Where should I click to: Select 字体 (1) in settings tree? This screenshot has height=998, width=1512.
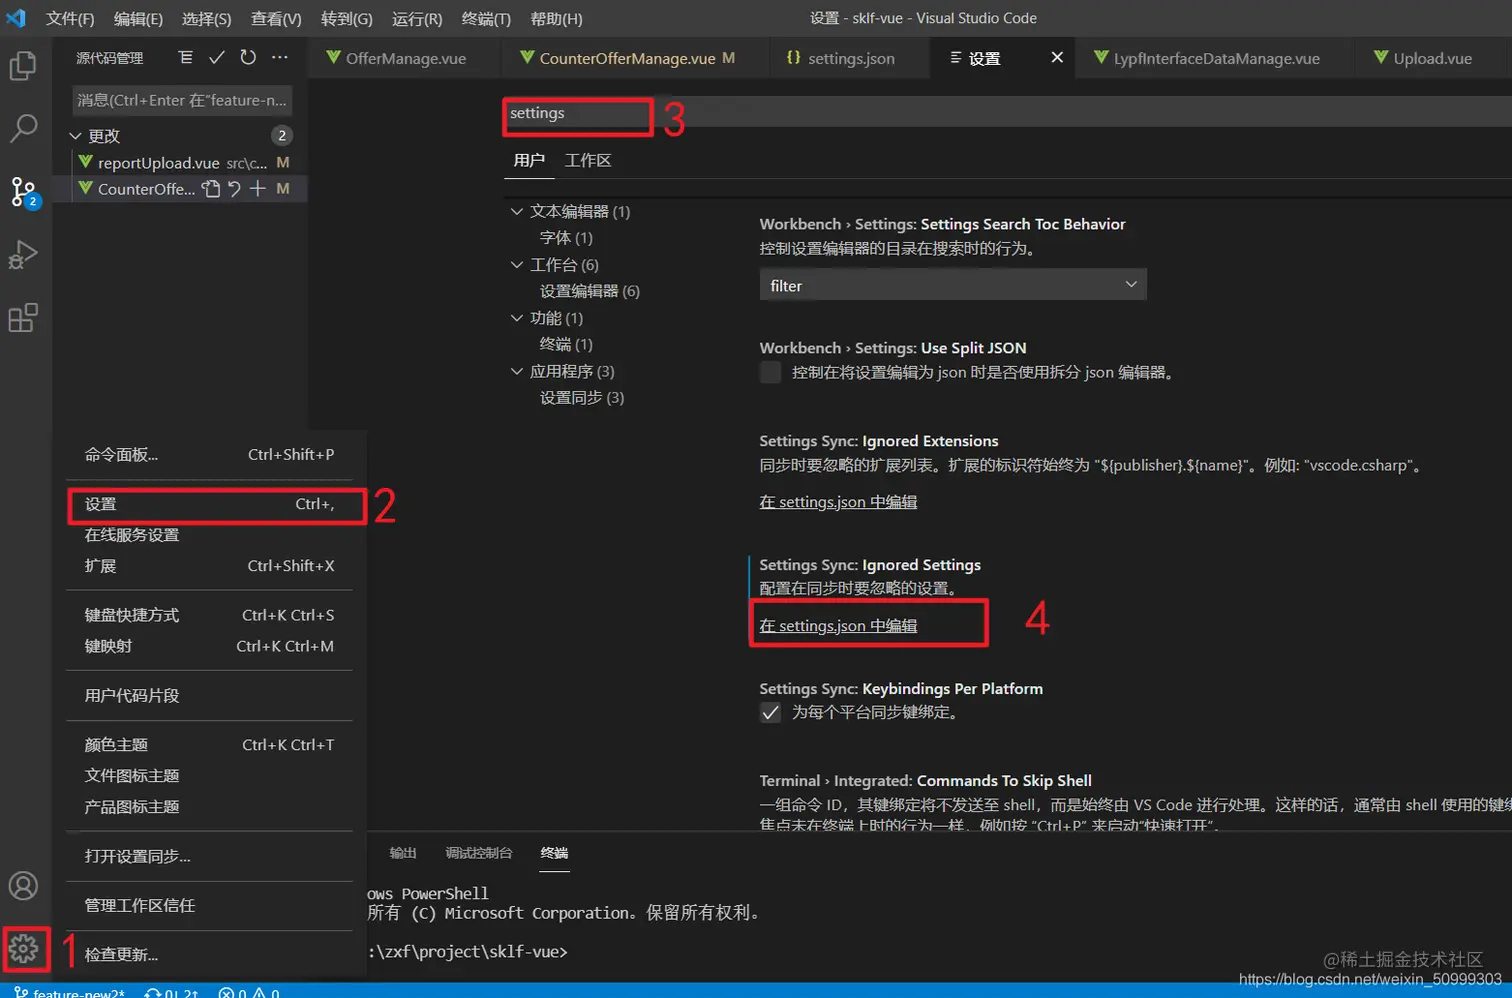(x=566, y=238)
